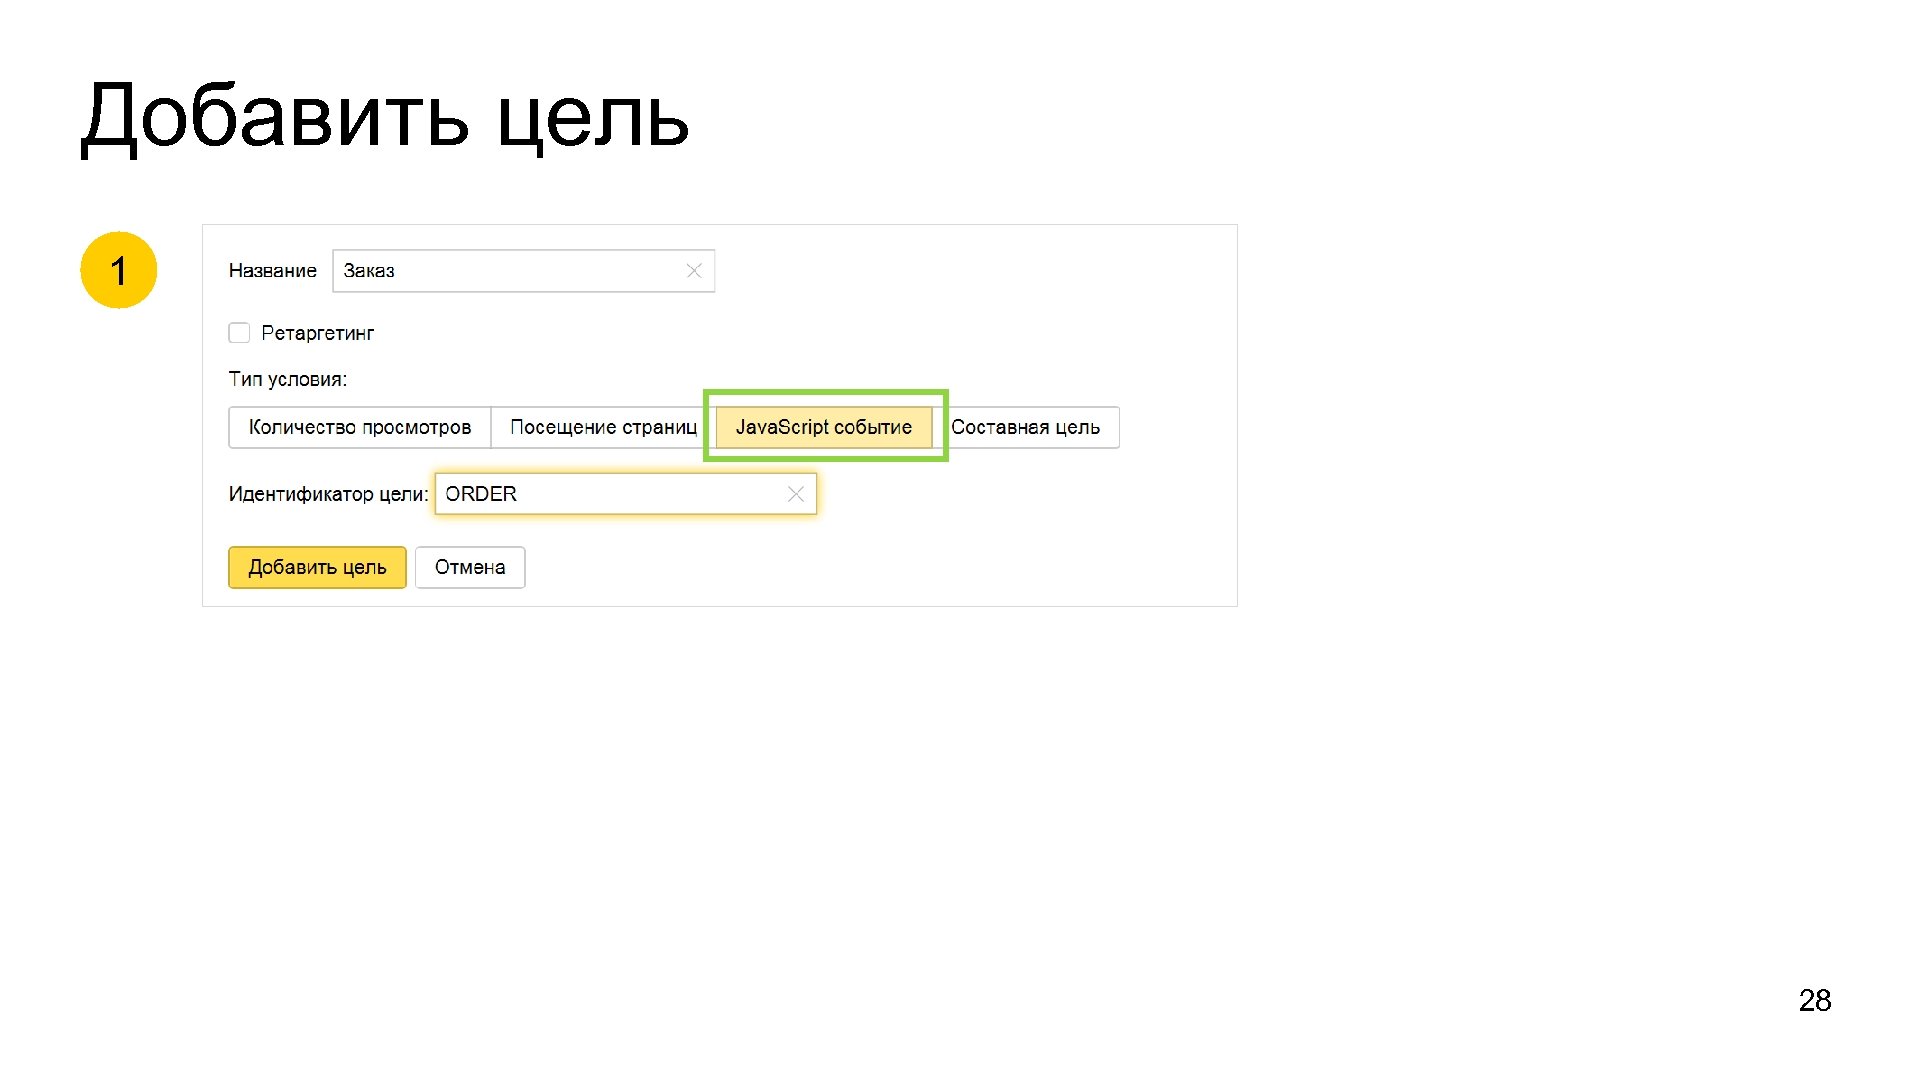Click the Идентификатор цели label
This screenshot has height=1080, width=1920.
[327, 494]
